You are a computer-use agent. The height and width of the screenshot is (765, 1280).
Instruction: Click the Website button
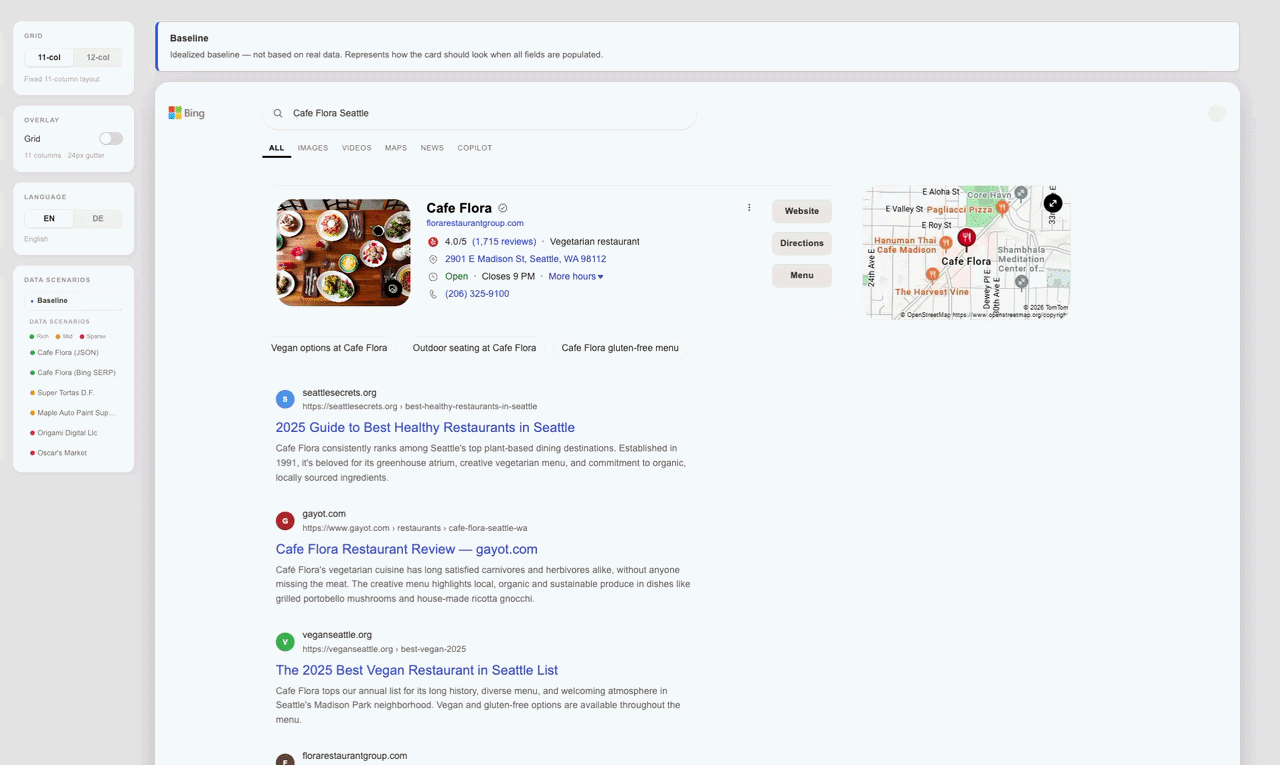pos(801,211)
